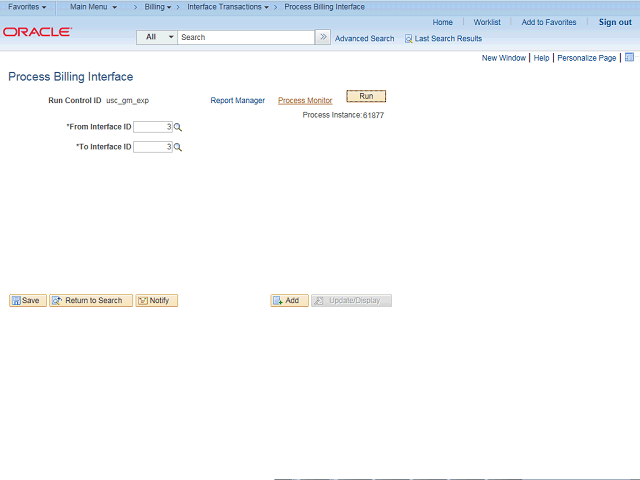The image size is (640, 480).
Task: Click the search go arrows button
Action: click(323, 37)
